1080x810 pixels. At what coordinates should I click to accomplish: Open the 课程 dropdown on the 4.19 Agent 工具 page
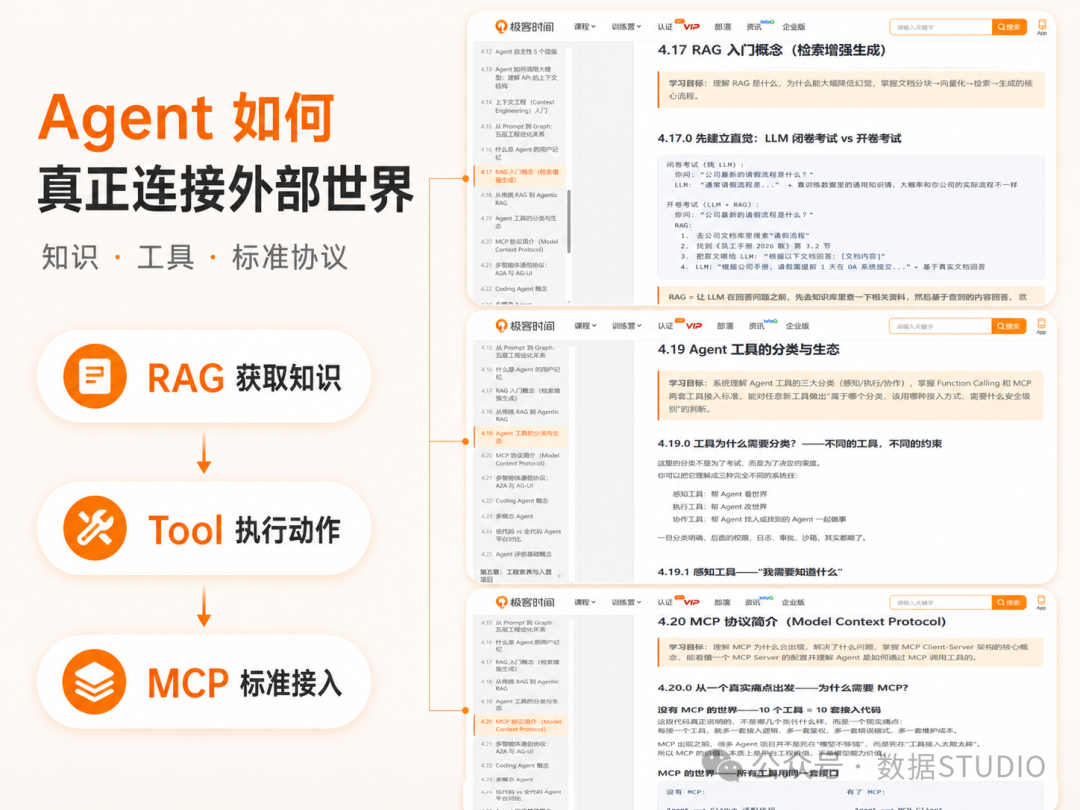click(x=585, y=326)
